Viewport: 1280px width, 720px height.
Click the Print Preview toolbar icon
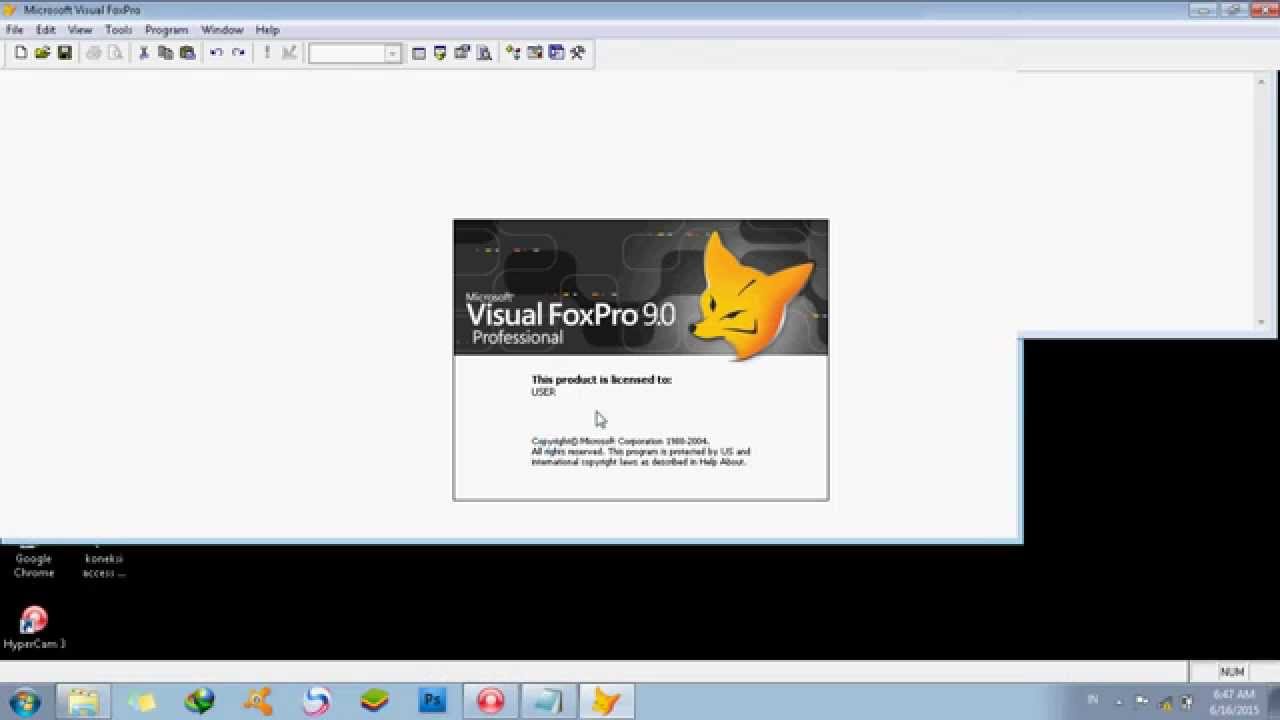click(115, 53)
